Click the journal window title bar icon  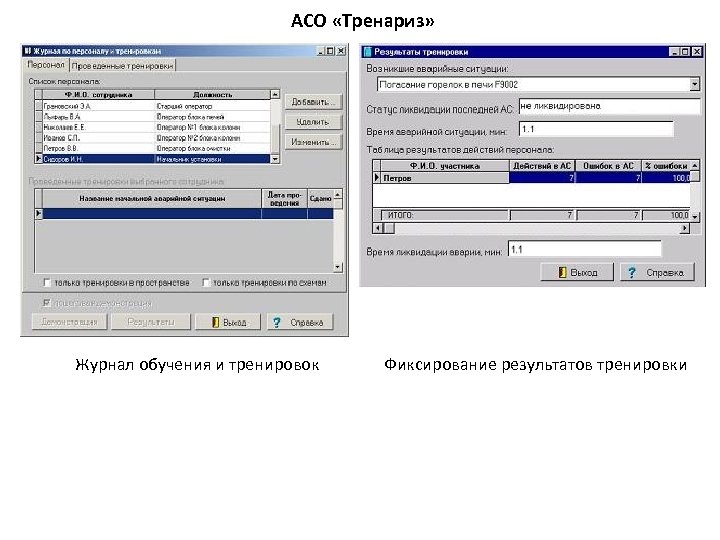pyautogui.click(x=28, y=51)
